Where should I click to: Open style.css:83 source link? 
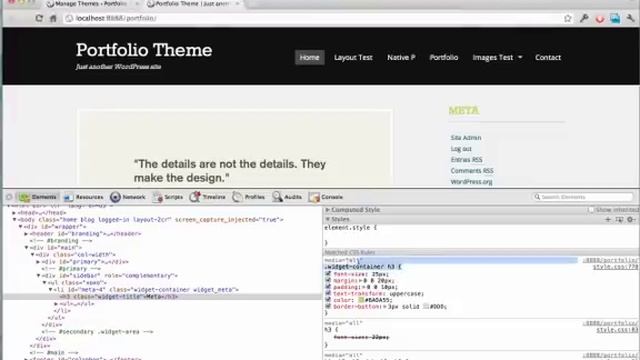click(x=617, y=330)
